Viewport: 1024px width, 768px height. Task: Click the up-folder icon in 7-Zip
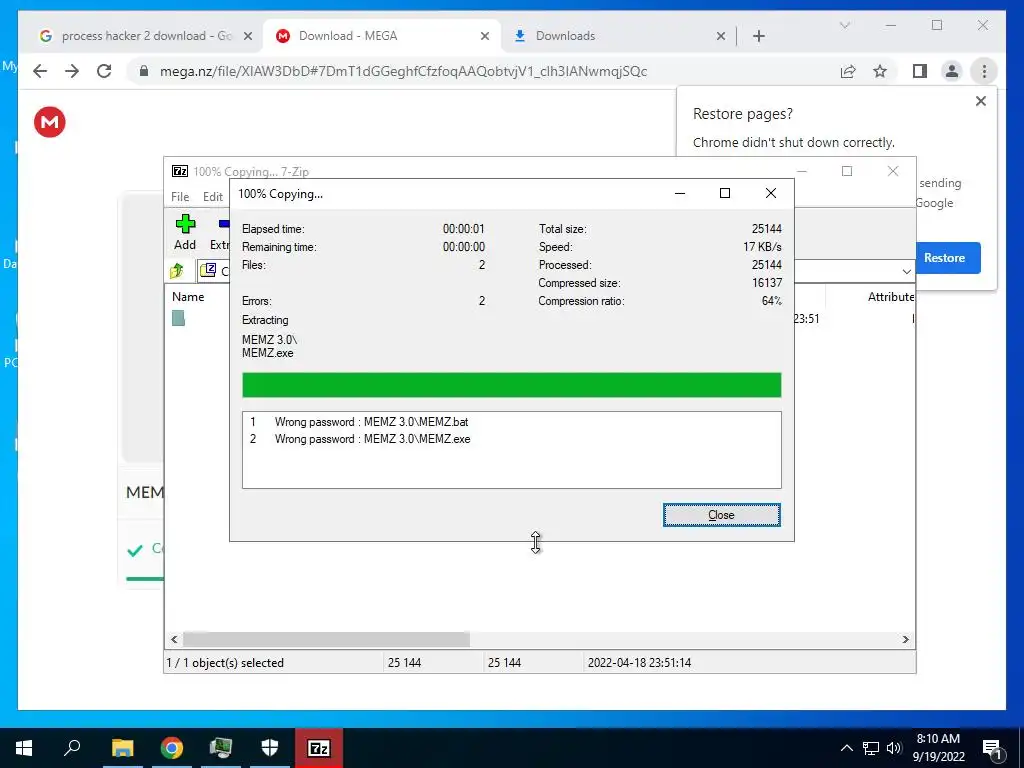pyautogui.click(x=177, y=270)
